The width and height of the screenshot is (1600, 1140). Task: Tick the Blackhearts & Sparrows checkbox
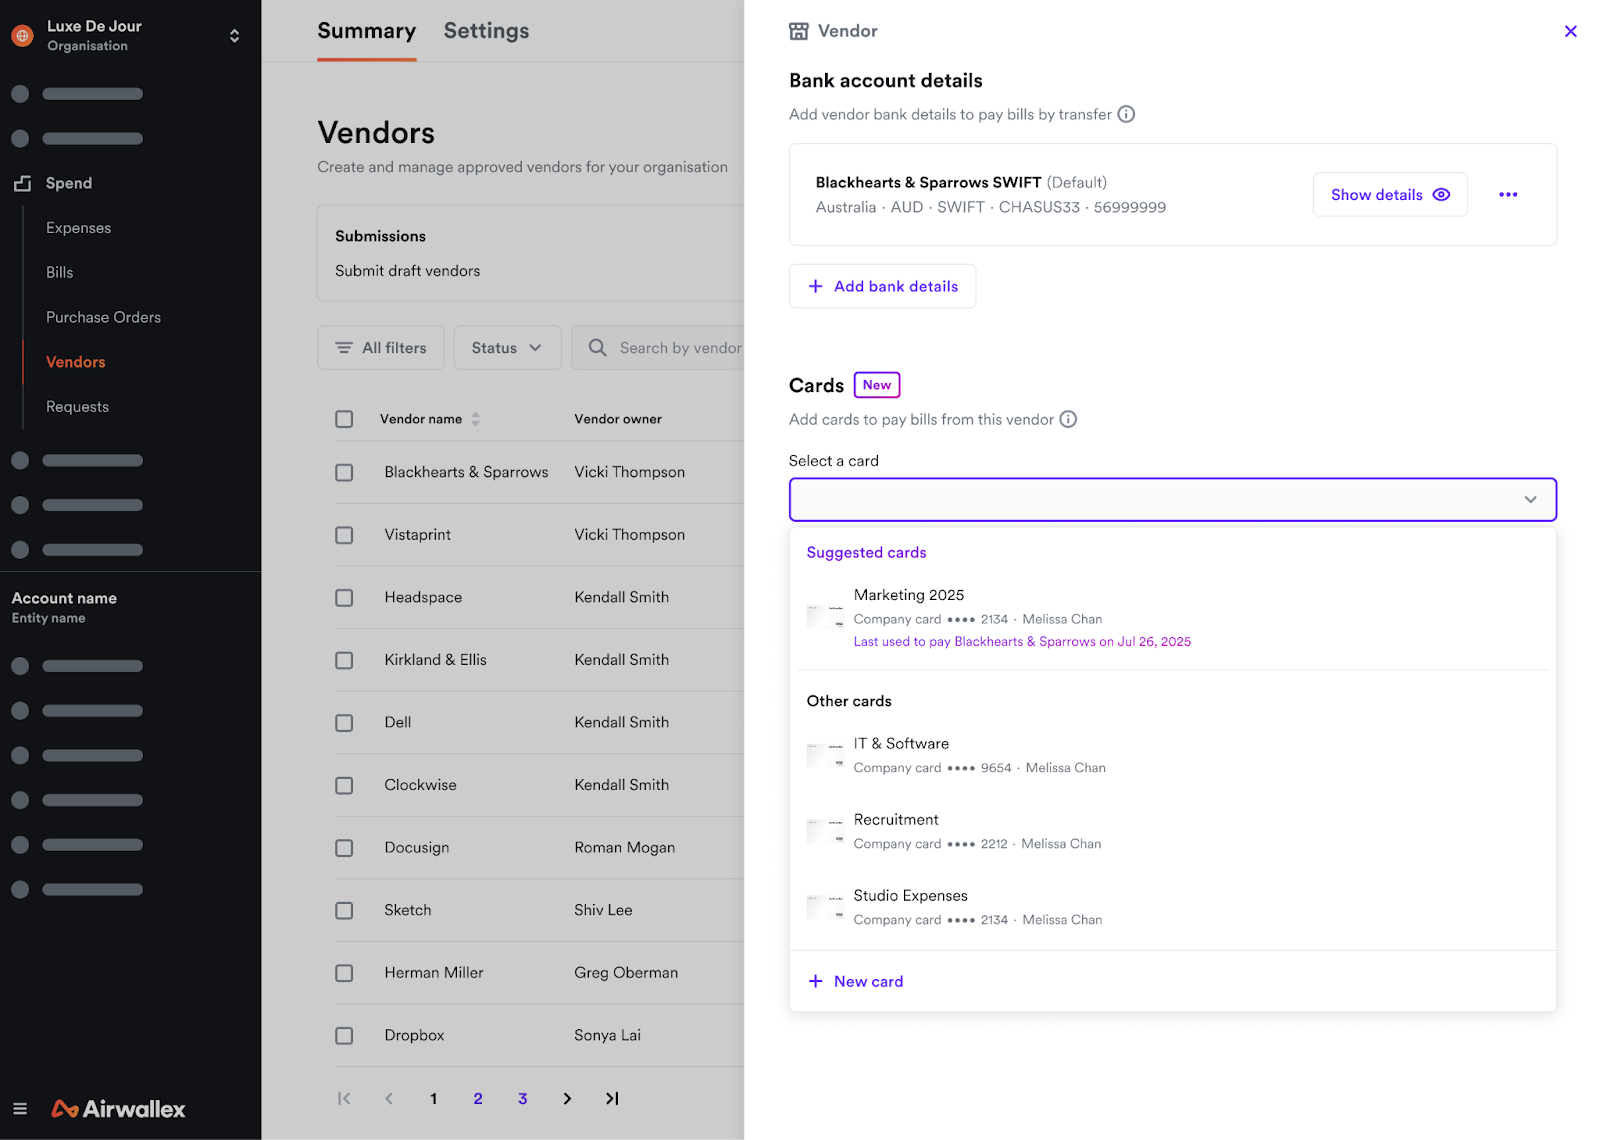pyautogui.click(x=344, y=472)
